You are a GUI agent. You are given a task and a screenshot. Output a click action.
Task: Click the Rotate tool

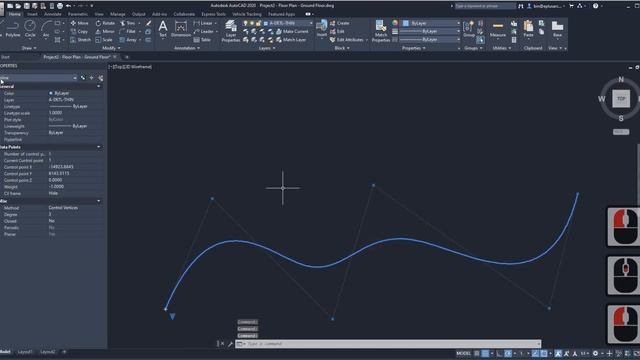coord(105,23)
